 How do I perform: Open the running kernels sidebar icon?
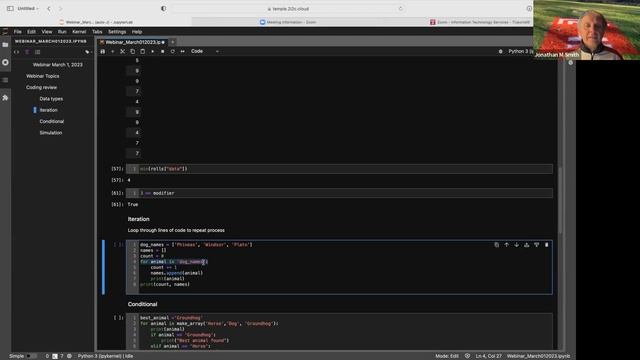click(x=5, y=62)
